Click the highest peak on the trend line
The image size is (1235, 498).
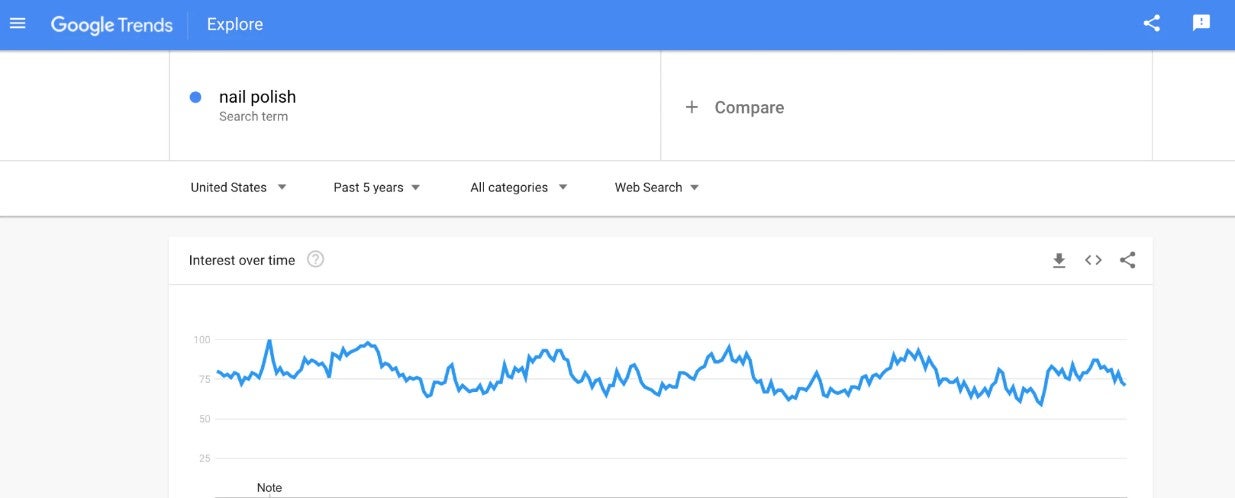(x=269, y=341)
